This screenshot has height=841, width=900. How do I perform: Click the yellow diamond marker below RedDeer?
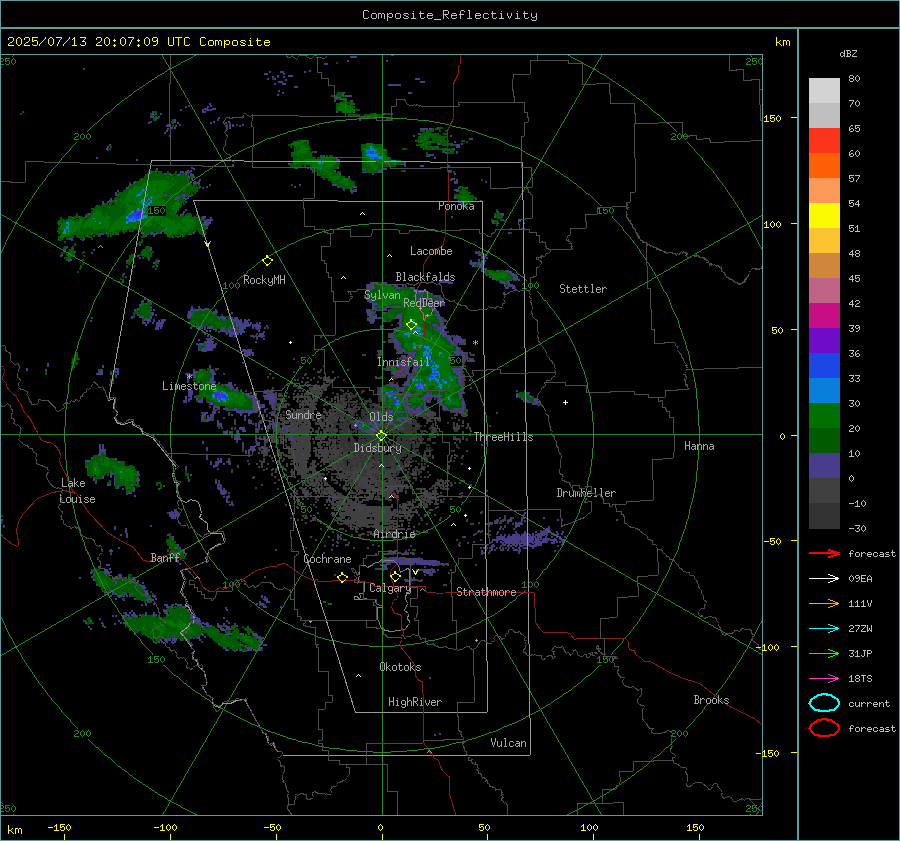point(411,325)
